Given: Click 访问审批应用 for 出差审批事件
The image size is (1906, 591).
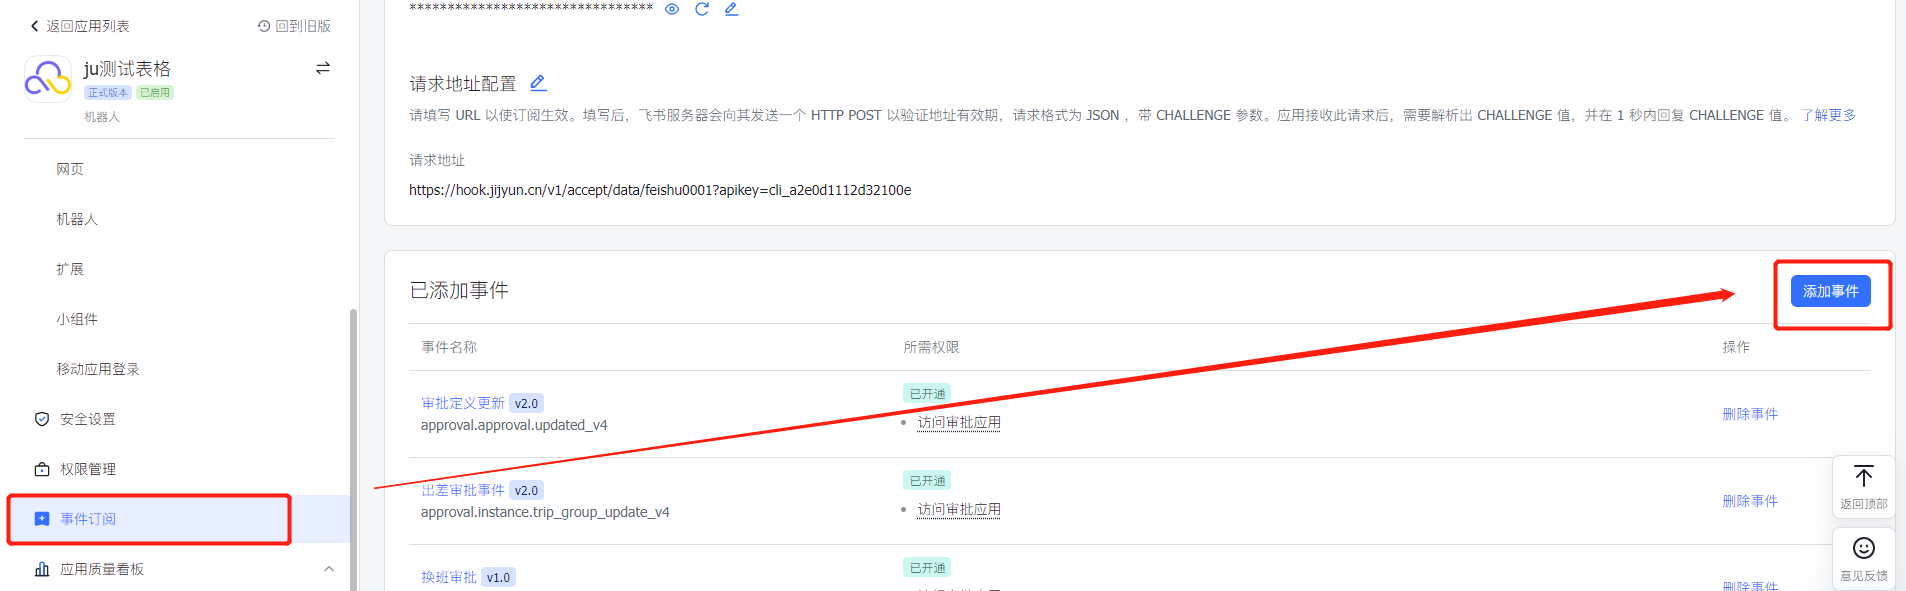Looking at the screenshot, I should coord(959,510).
